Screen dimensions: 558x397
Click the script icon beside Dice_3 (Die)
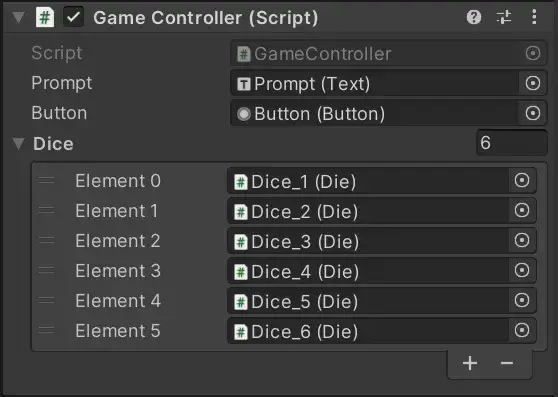[x=241, y=242]
